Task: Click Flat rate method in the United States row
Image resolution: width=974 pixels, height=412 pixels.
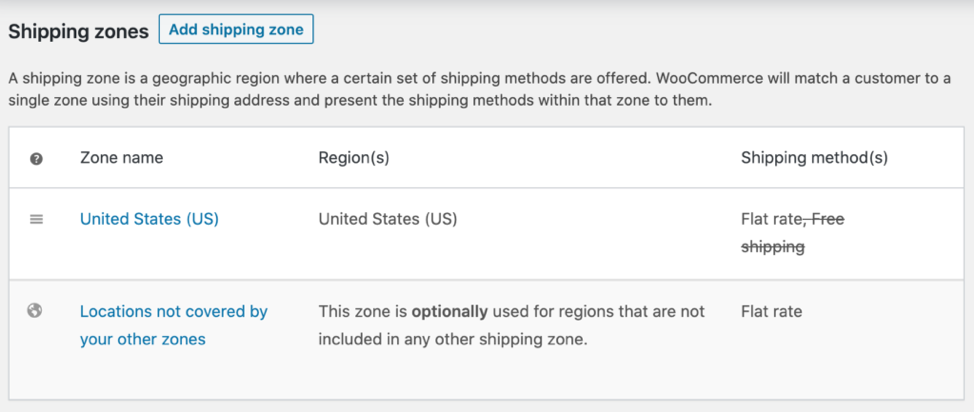Action: [x=771, y=219]
